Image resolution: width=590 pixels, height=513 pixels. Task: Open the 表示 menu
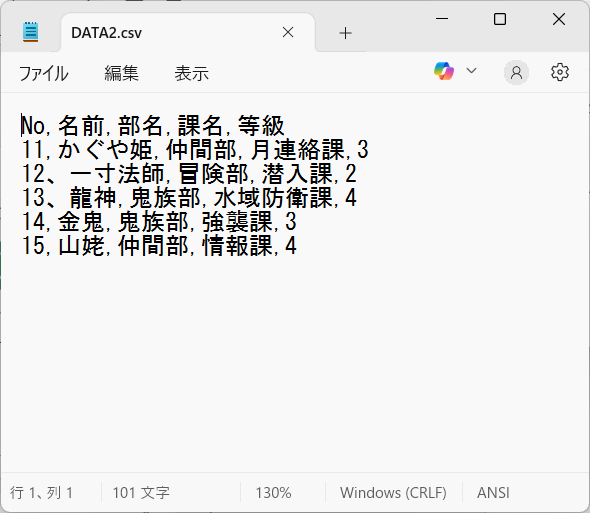[191, 73]
